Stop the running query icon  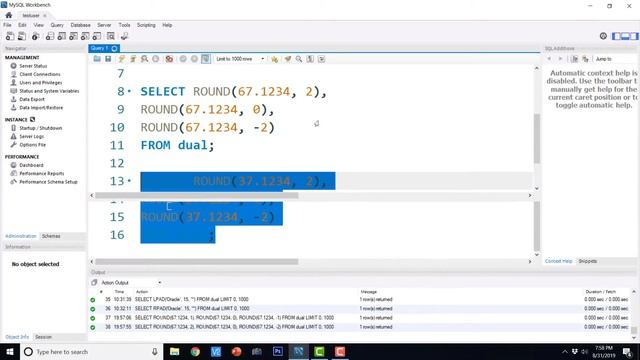[156, 59]
